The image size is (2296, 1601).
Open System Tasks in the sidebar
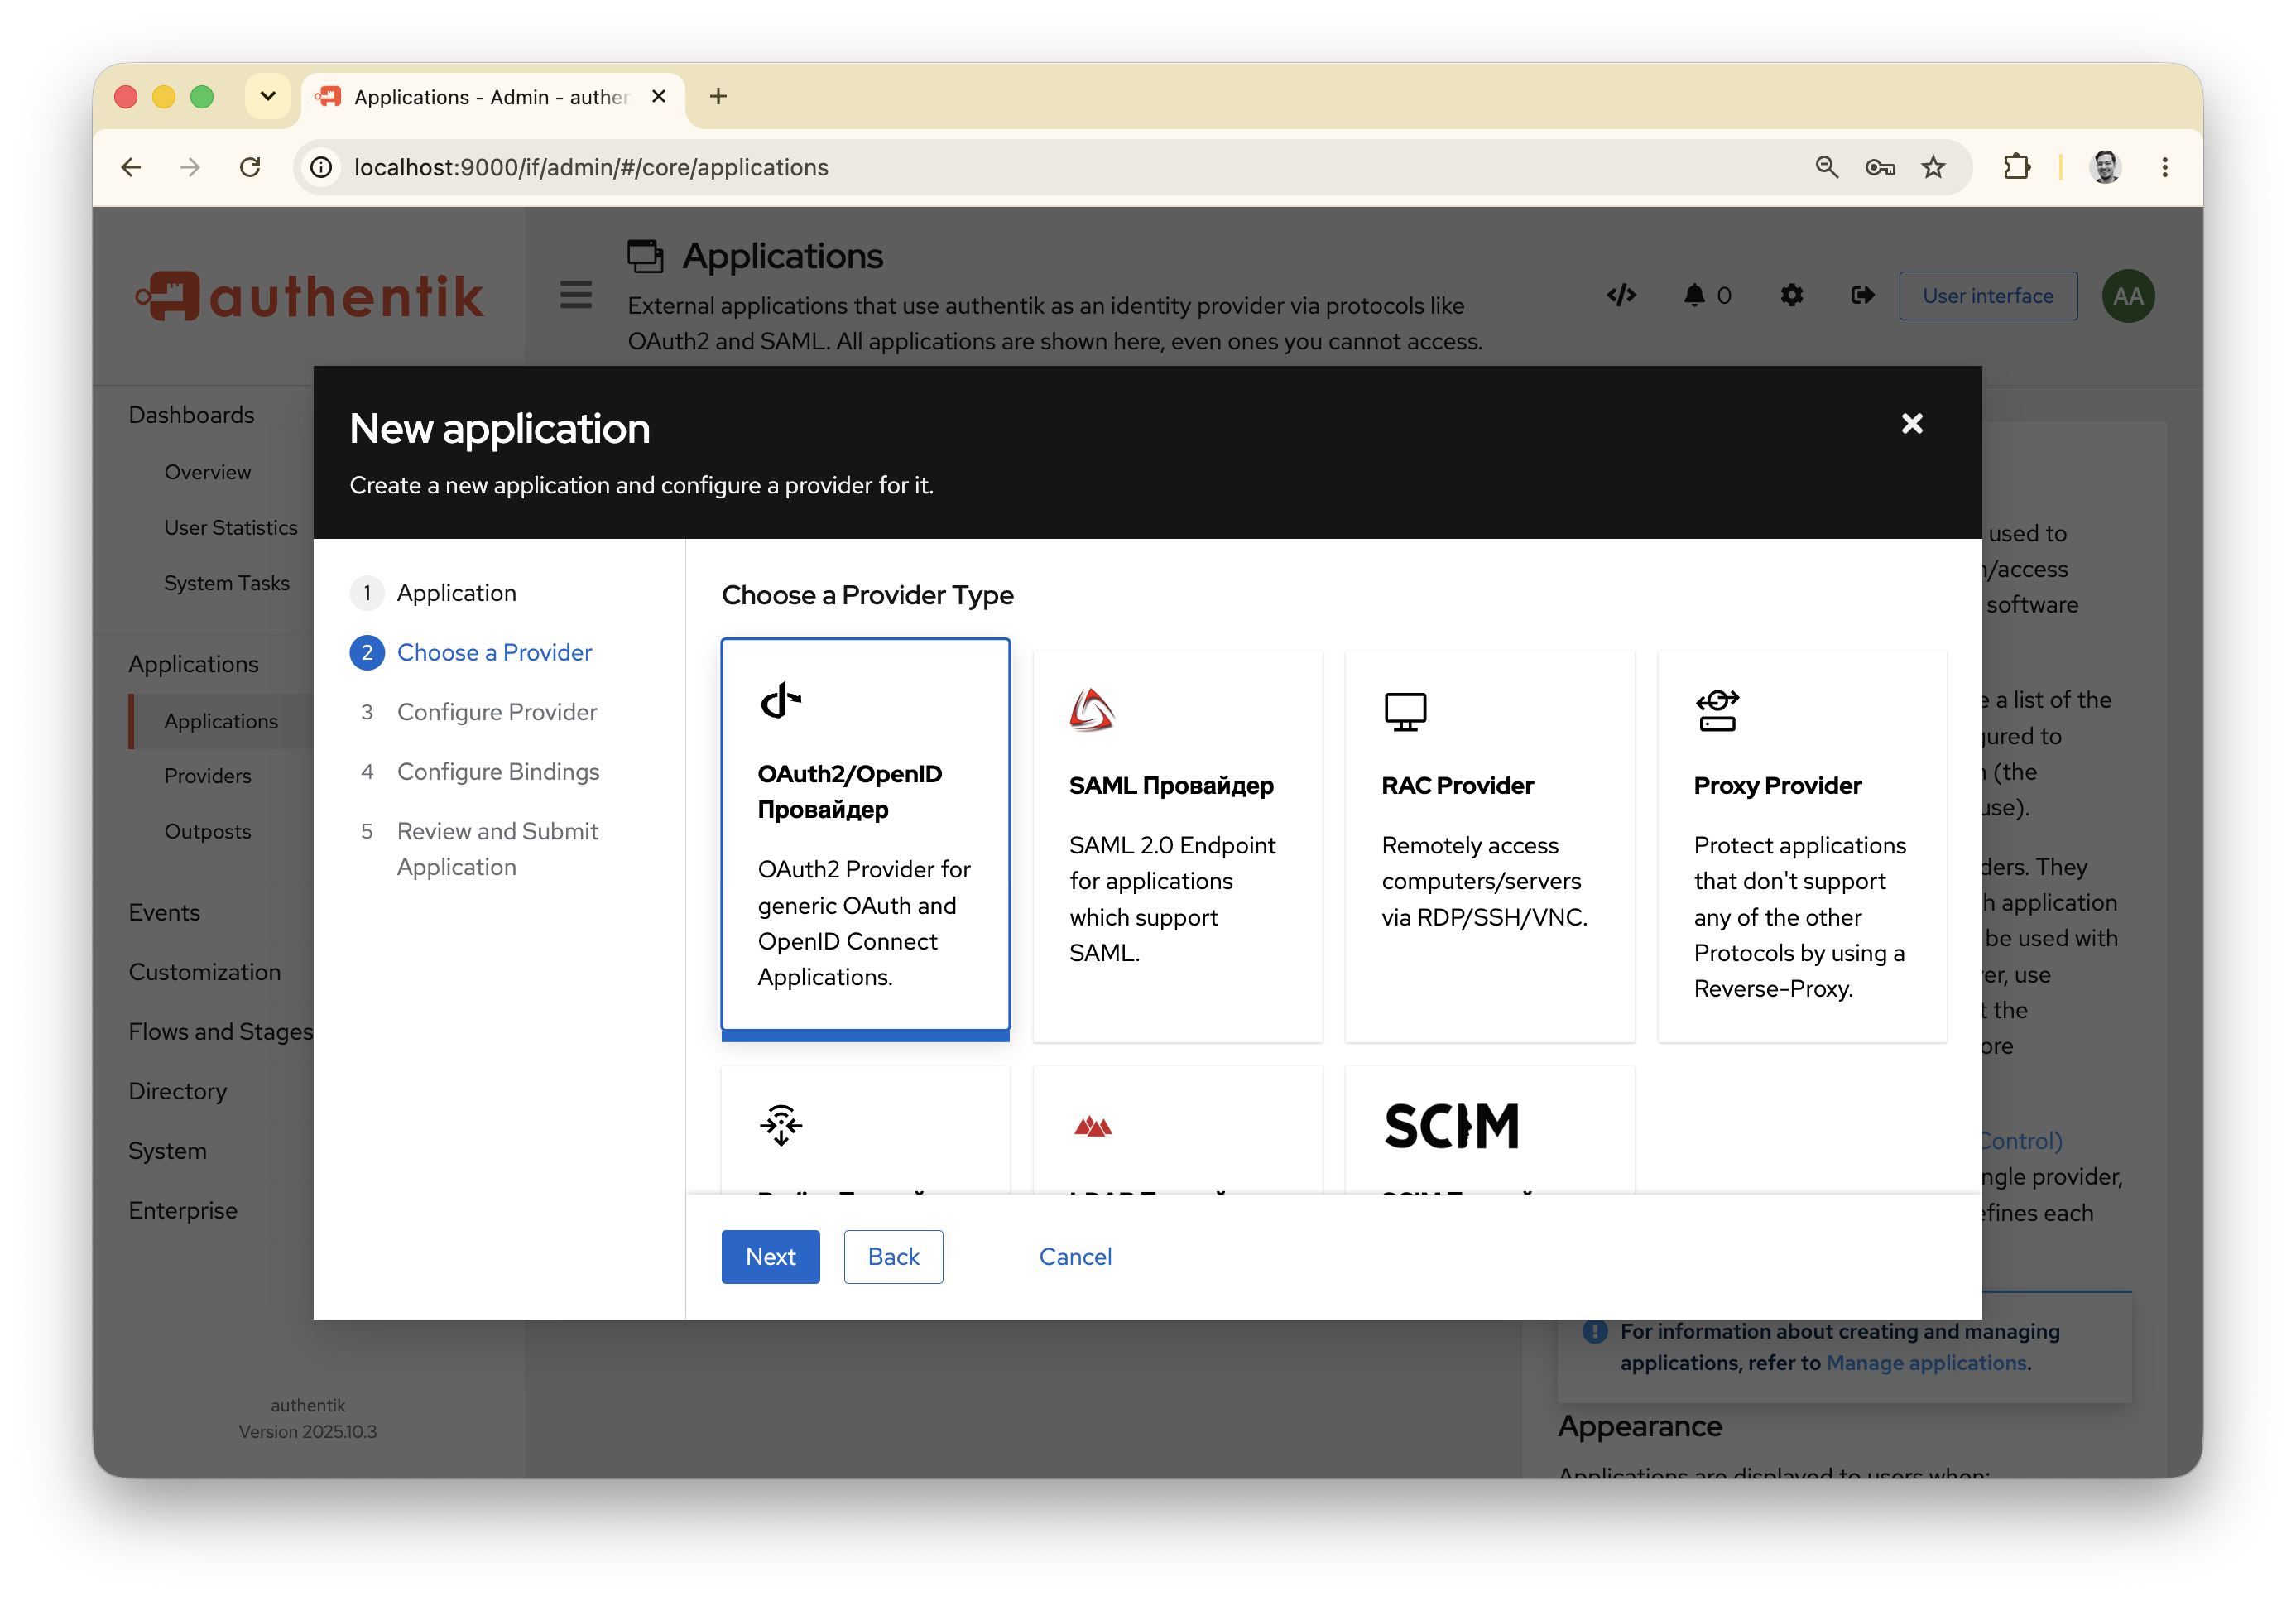pyautogui.click(x=226, y=583)
